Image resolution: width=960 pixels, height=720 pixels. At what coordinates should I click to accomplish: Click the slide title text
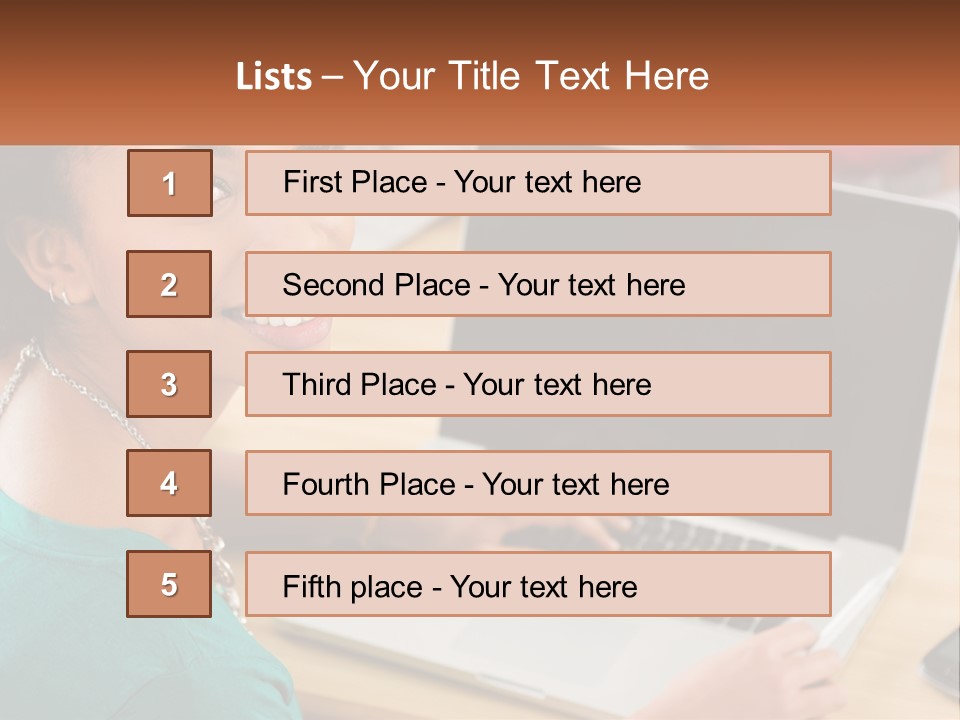[x=472, y=76]
